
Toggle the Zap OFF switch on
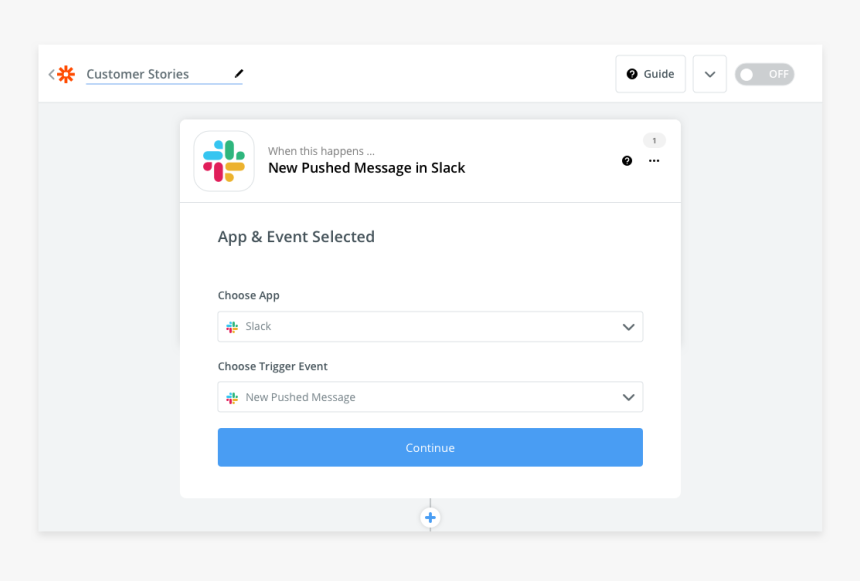765,74
